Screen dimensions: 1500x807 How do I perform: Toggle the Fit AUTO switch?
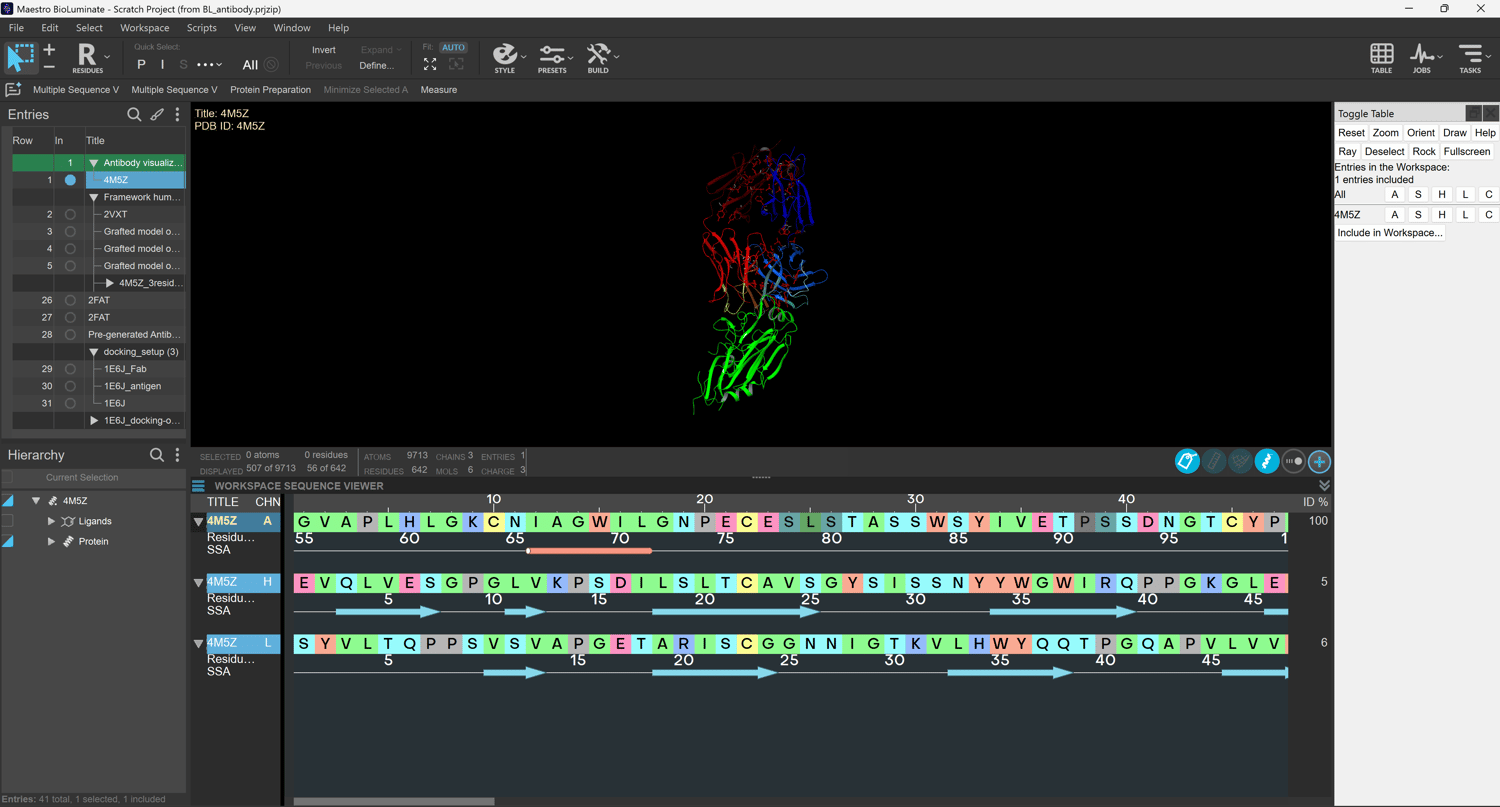pyautogui.click(x=453, y=47)
